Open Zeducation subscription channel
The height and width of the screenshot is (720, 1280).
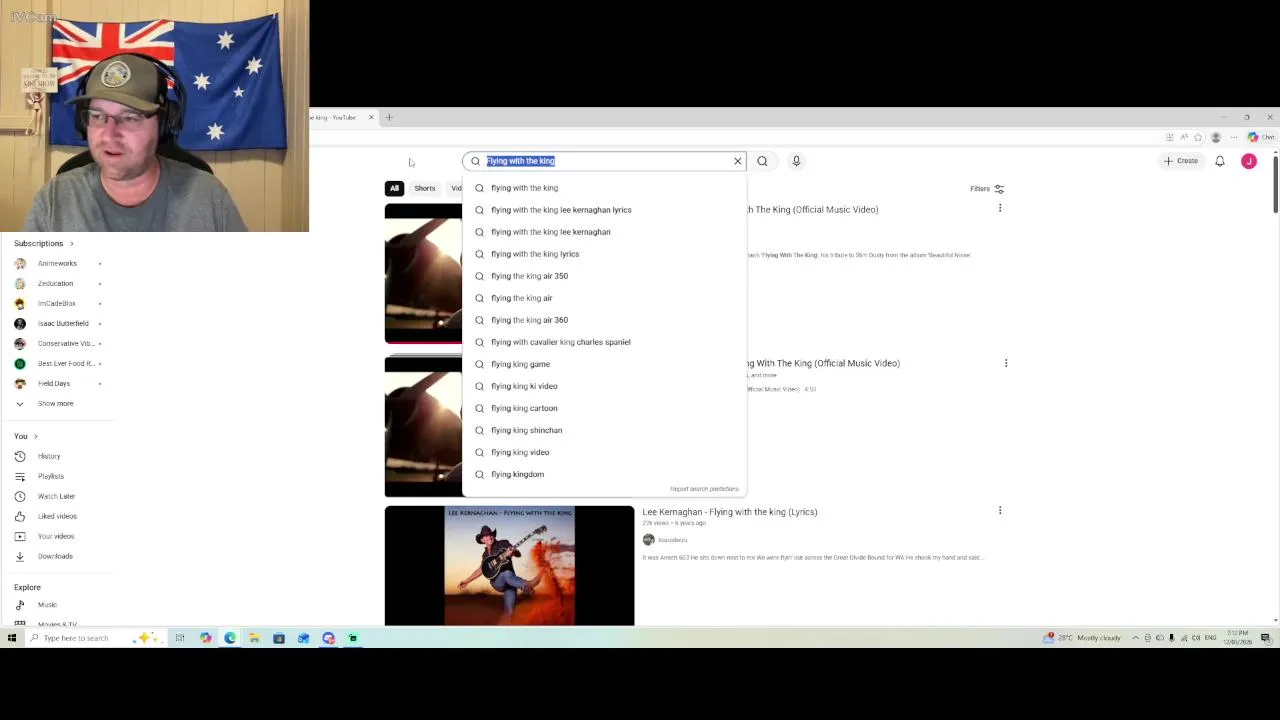(x=55, y=283)
